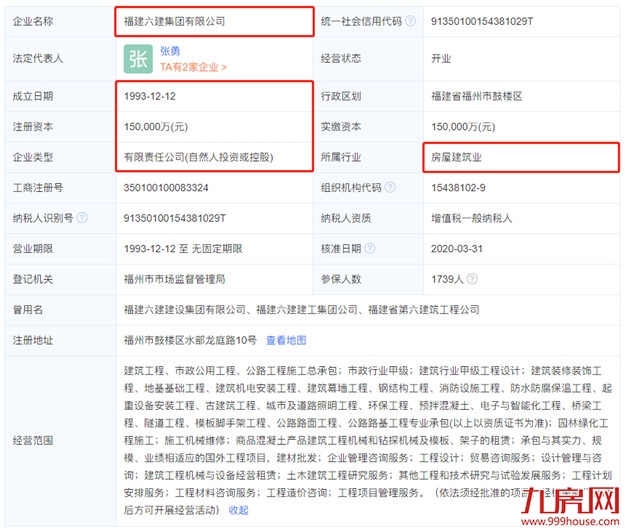Click address 福州市鼓楼区水部龙庭路10号
The image size is (625, 531).
[190, 340]
